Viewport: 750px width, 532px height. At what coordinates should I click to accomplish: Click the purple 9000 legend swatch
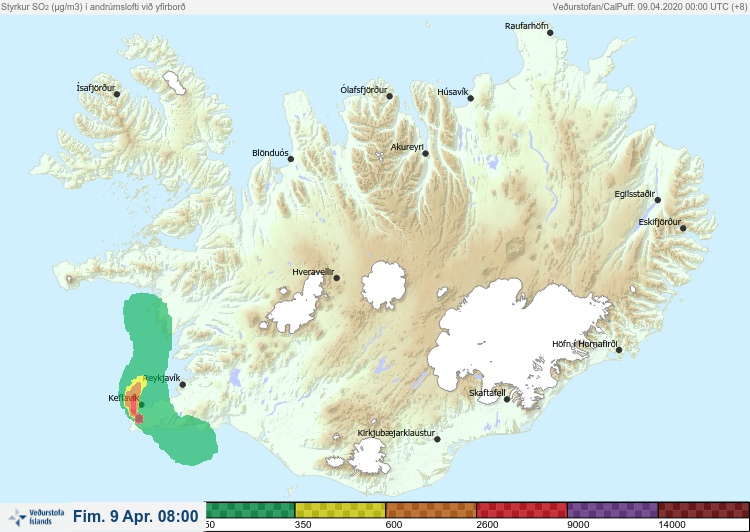pyautogui.click(x=613, y=510)
